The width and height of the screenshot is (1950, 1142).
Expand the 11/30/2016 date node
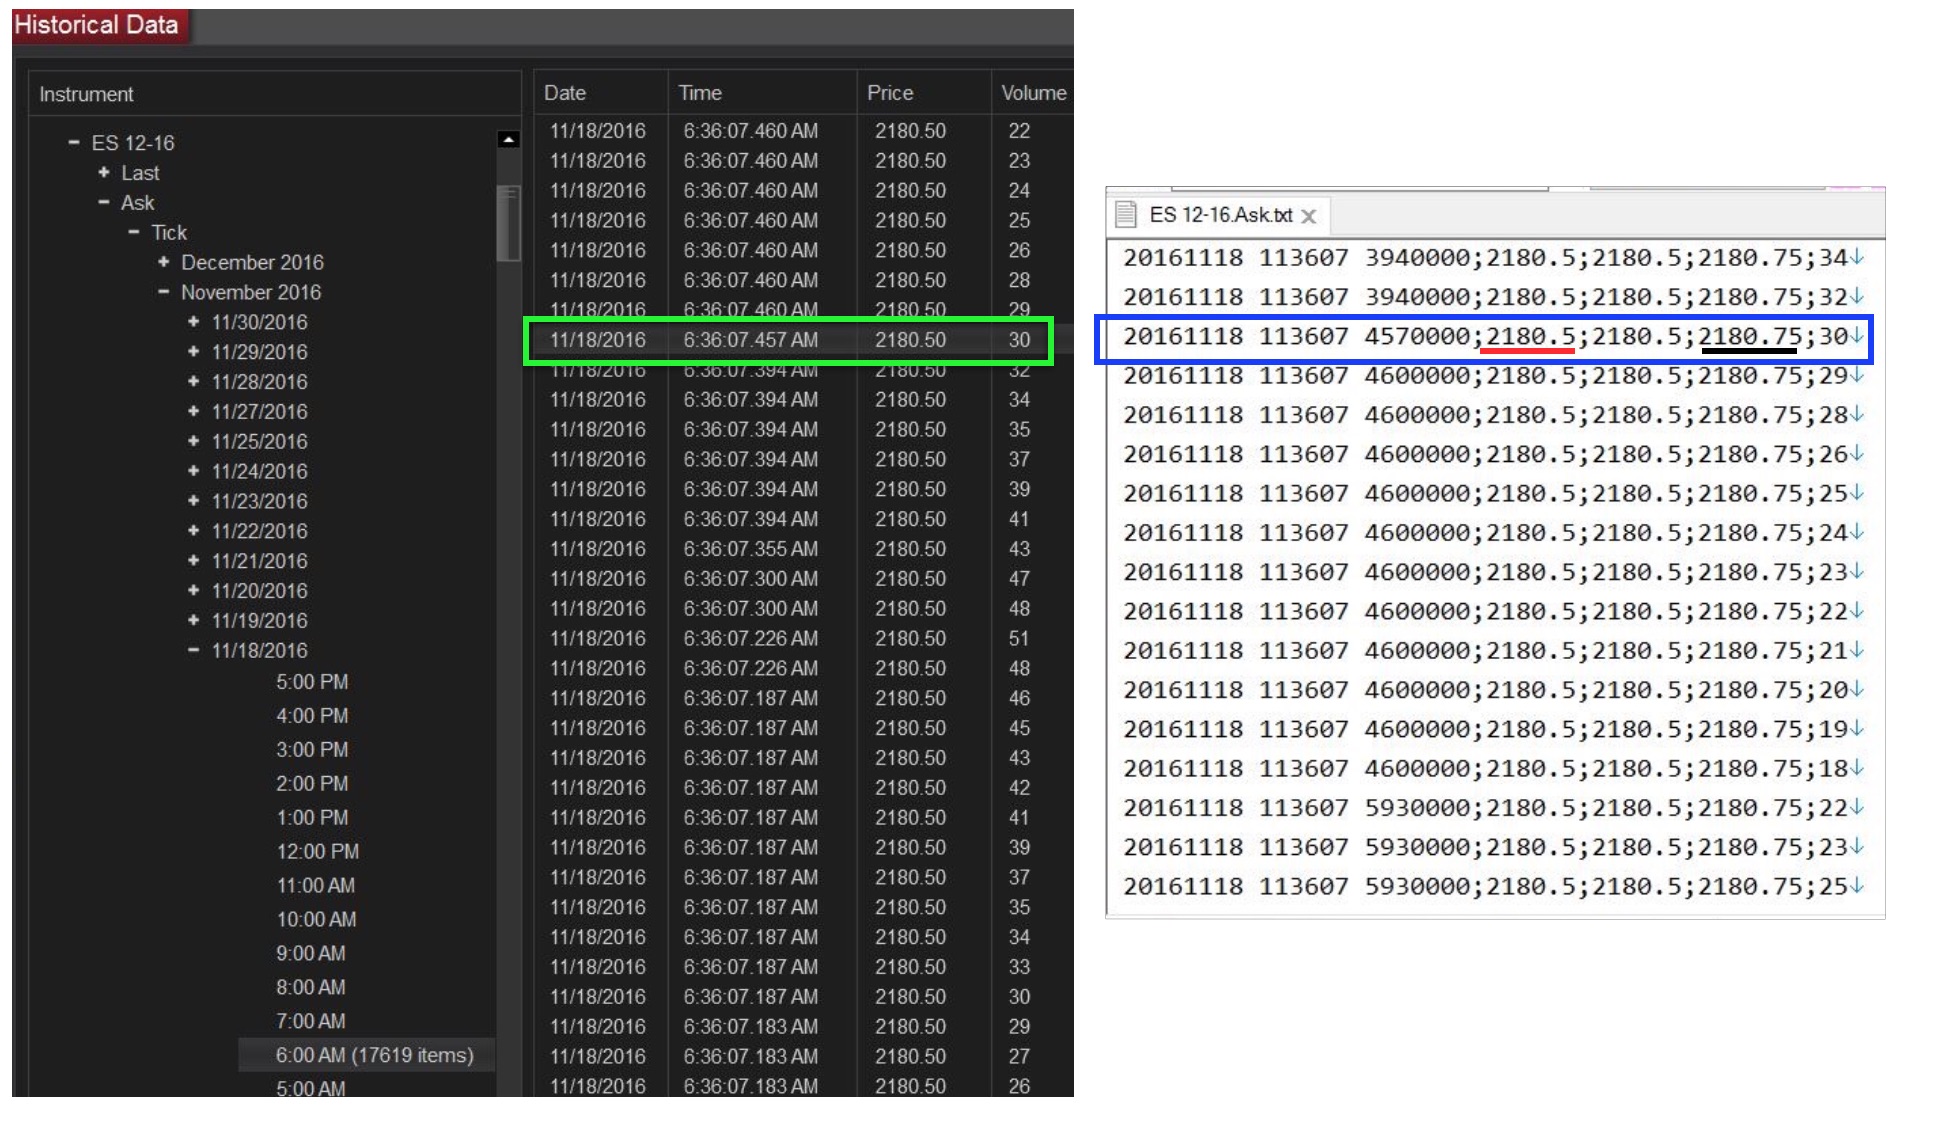tap(193, 322)
